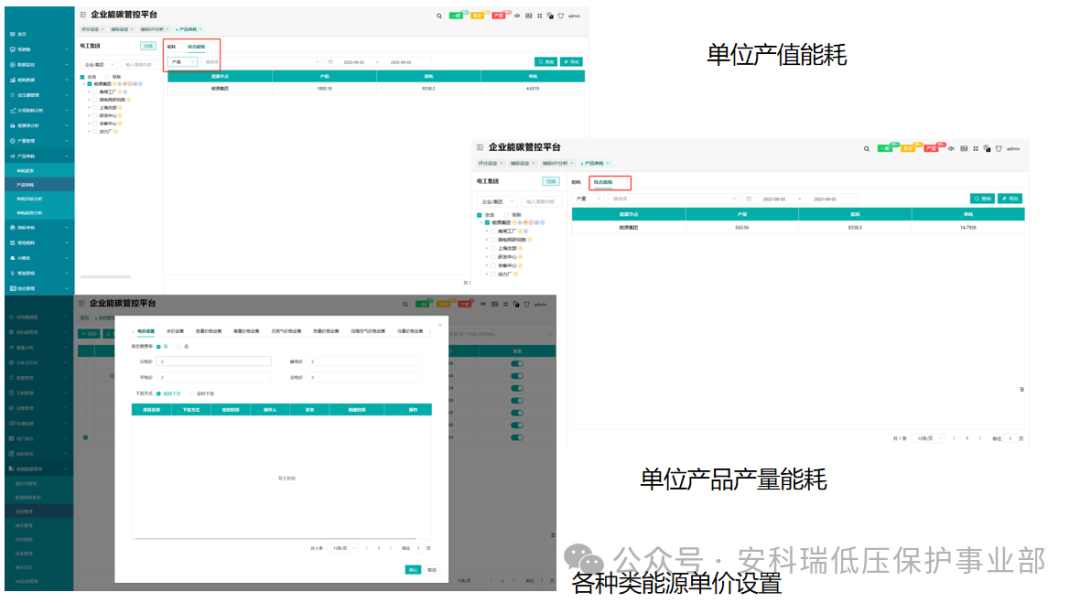Open 水价设置 tab in price dialog
This screenshot has height=603, width=1080.
175,331
